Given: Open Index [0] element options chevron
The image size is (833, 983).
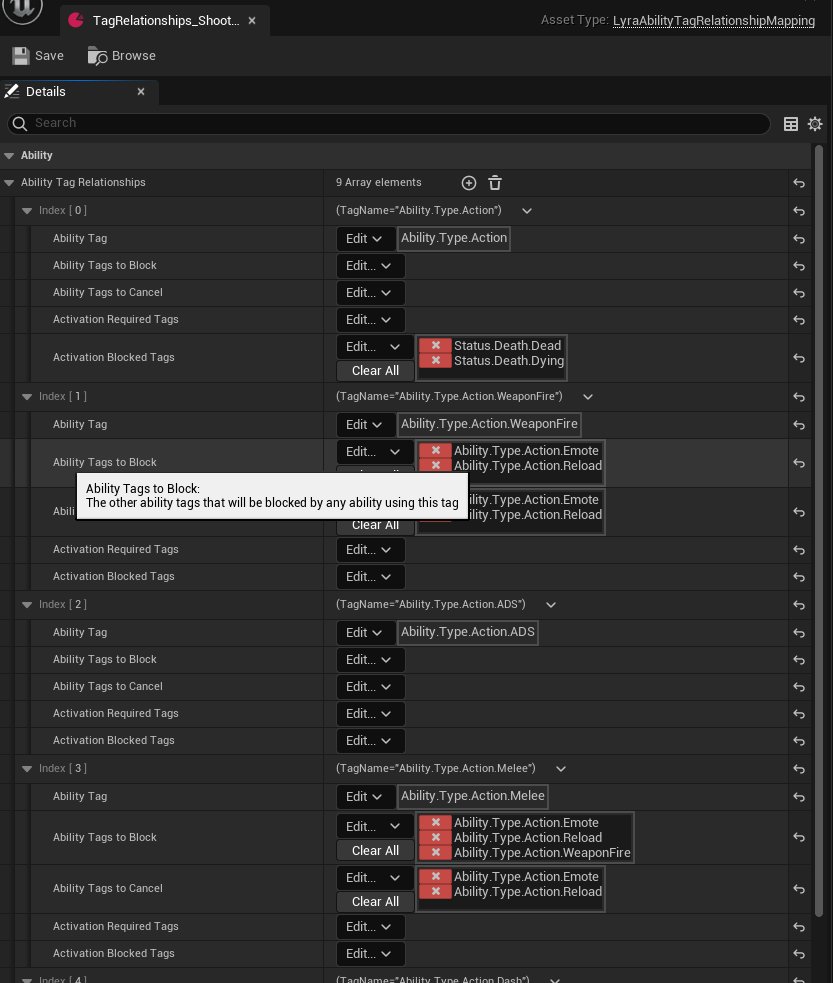Looking at the screenshot, I should [x=527, y=211].
